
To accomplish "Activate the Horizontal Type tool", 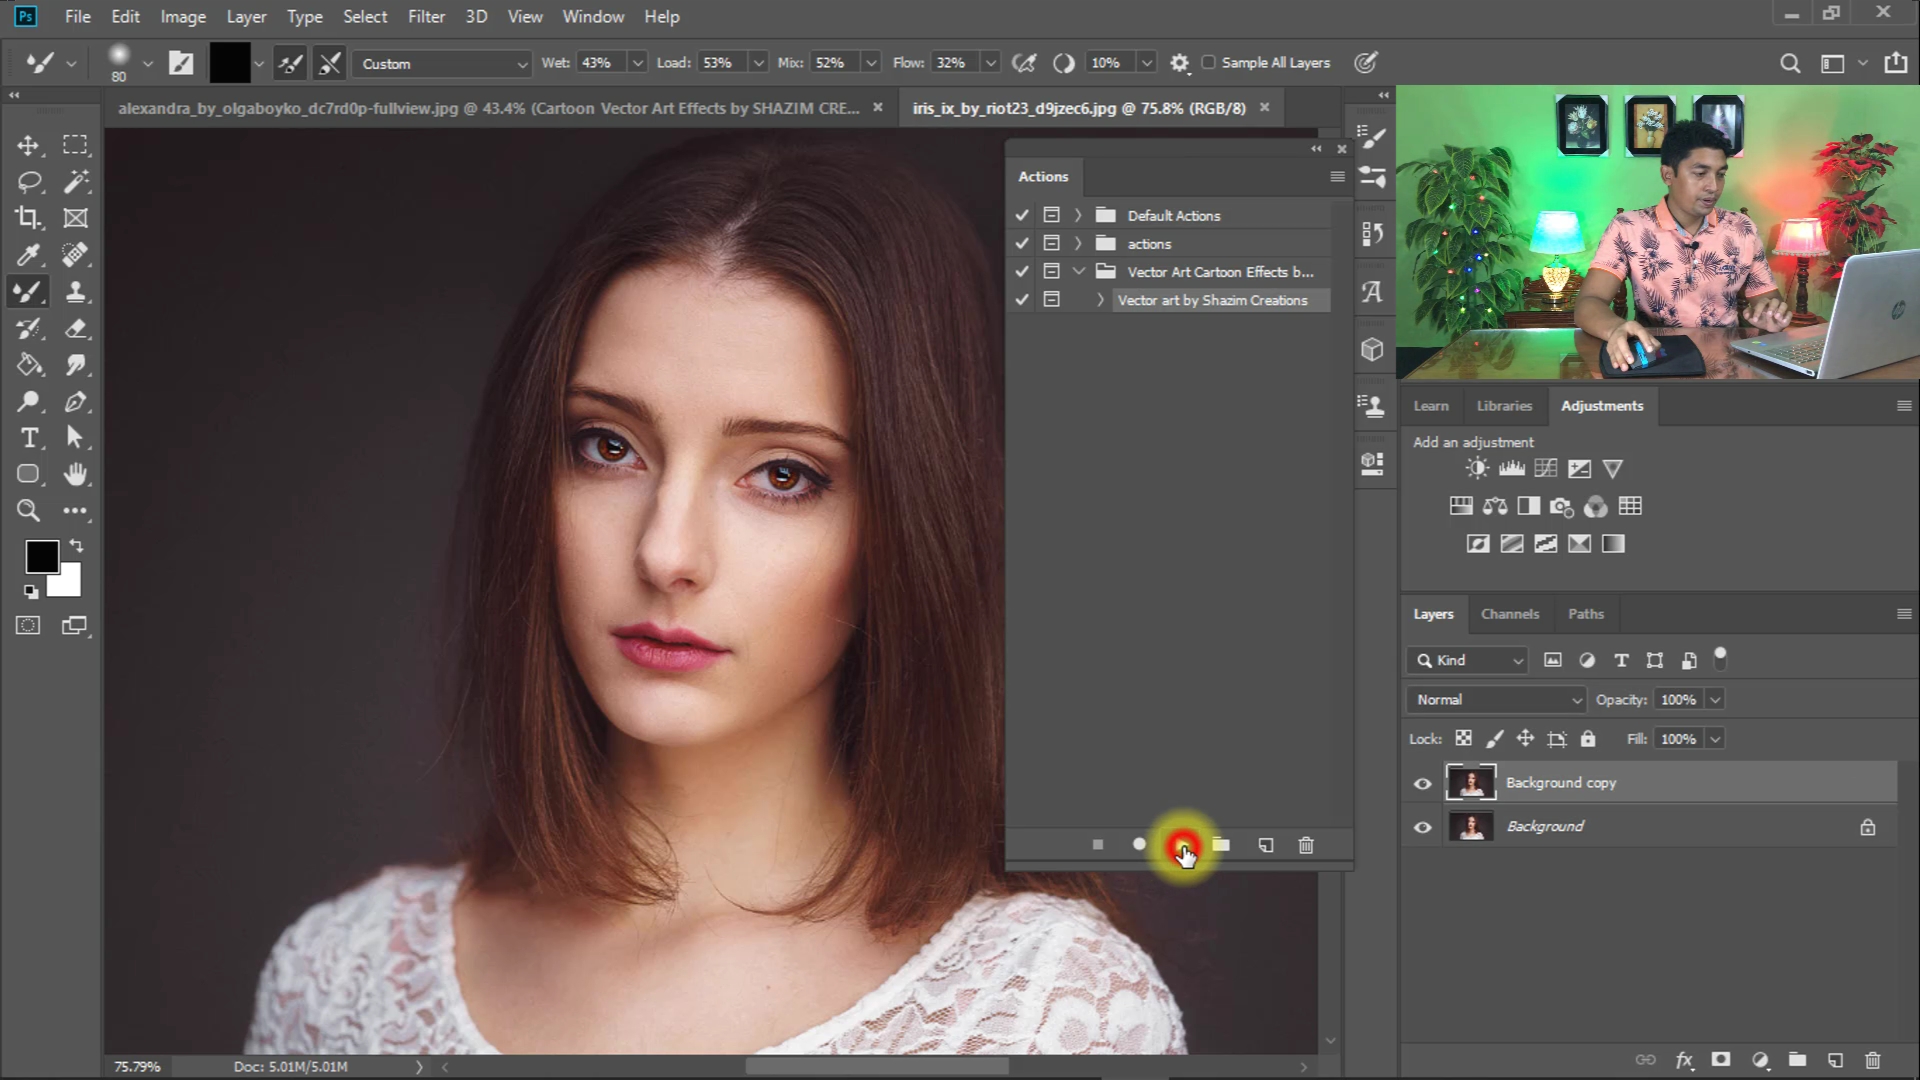I will click(28, 438).
